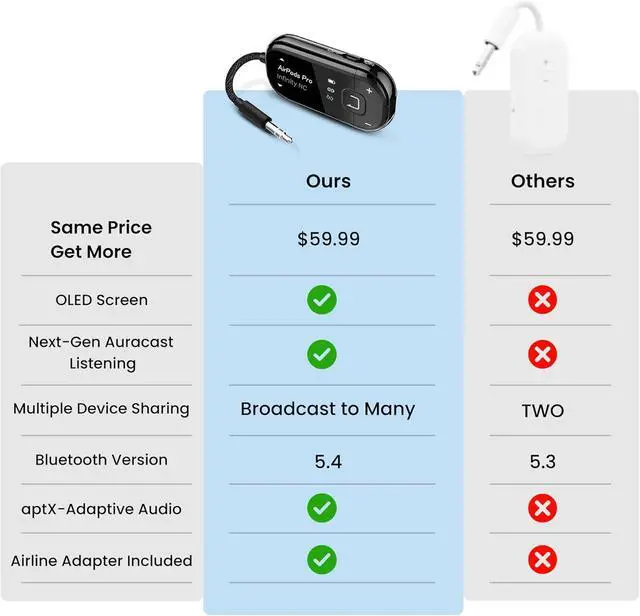Click the green checkmark for aptX-Adaptive Audio

(x=322, y=509)
